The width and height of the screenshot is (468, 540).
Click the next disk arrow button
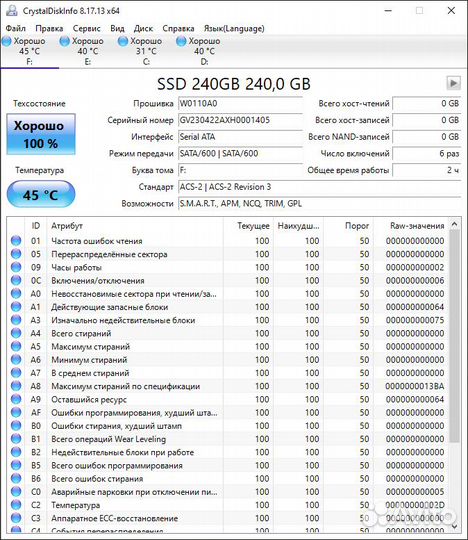(454, 83)
